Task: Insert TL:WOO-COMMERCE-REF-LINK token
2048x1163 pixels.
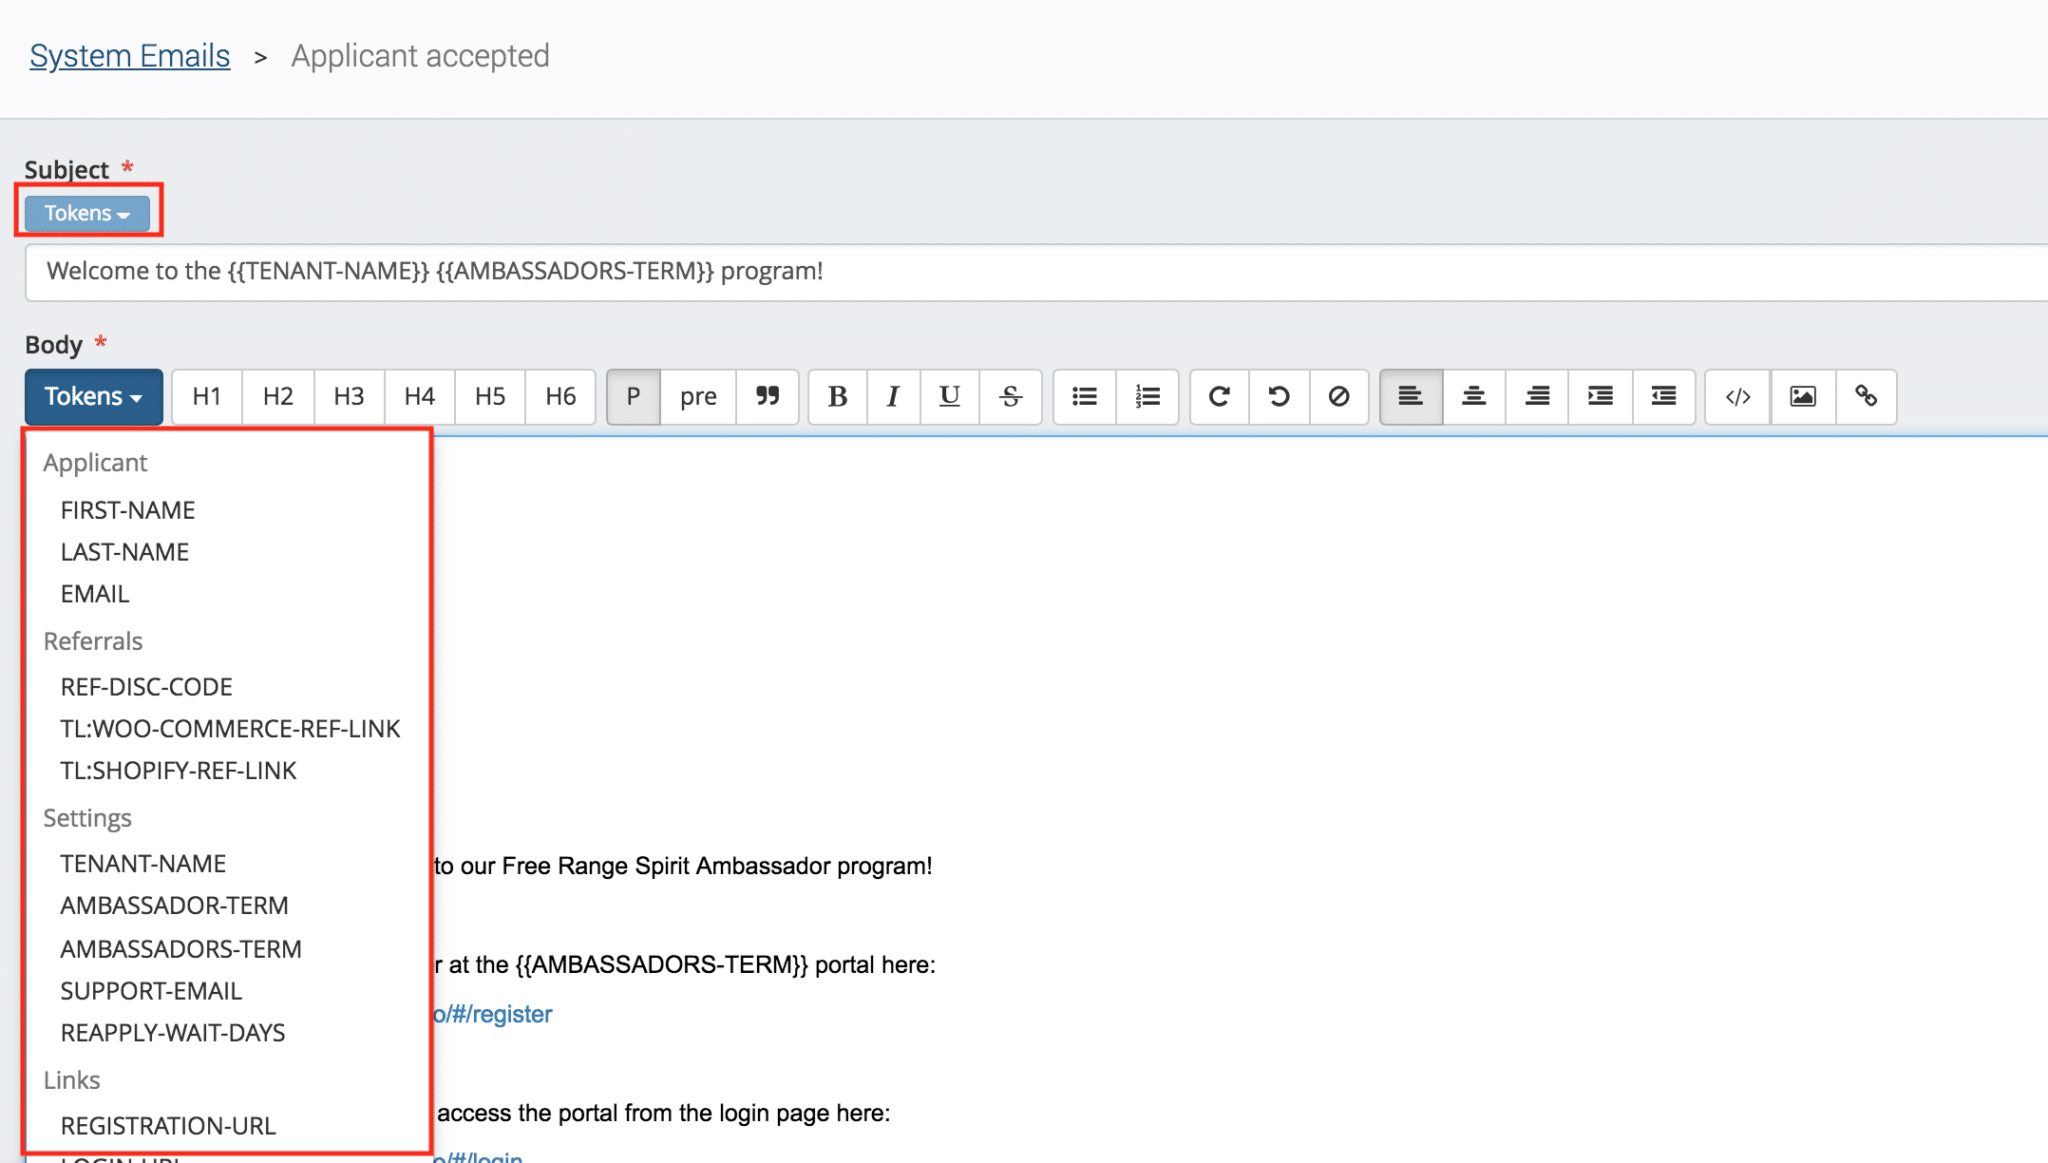Action: 228,729
